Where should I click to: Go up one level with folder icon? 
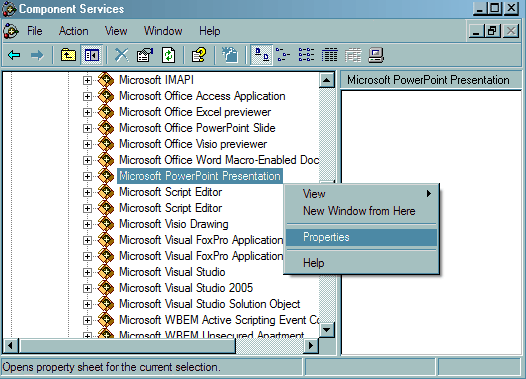(x=68, y=55)
